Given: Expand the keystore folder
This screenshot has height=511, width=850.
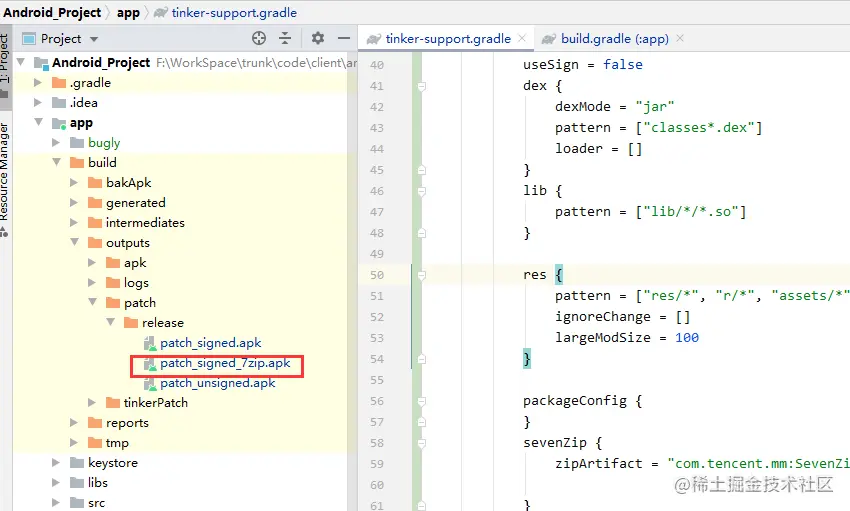Looking at the screenshot, I should (x=56, y=463).
